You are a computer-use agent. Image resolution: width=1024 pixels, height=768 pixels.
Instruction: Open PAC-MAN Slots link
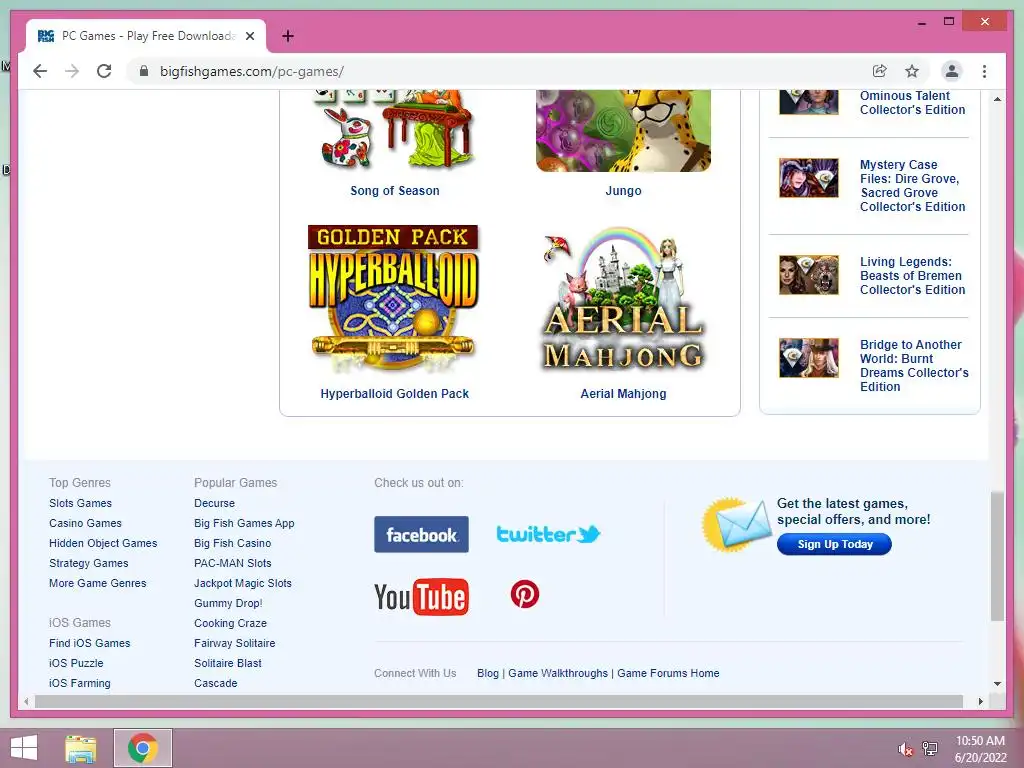(x=232, y=563)
